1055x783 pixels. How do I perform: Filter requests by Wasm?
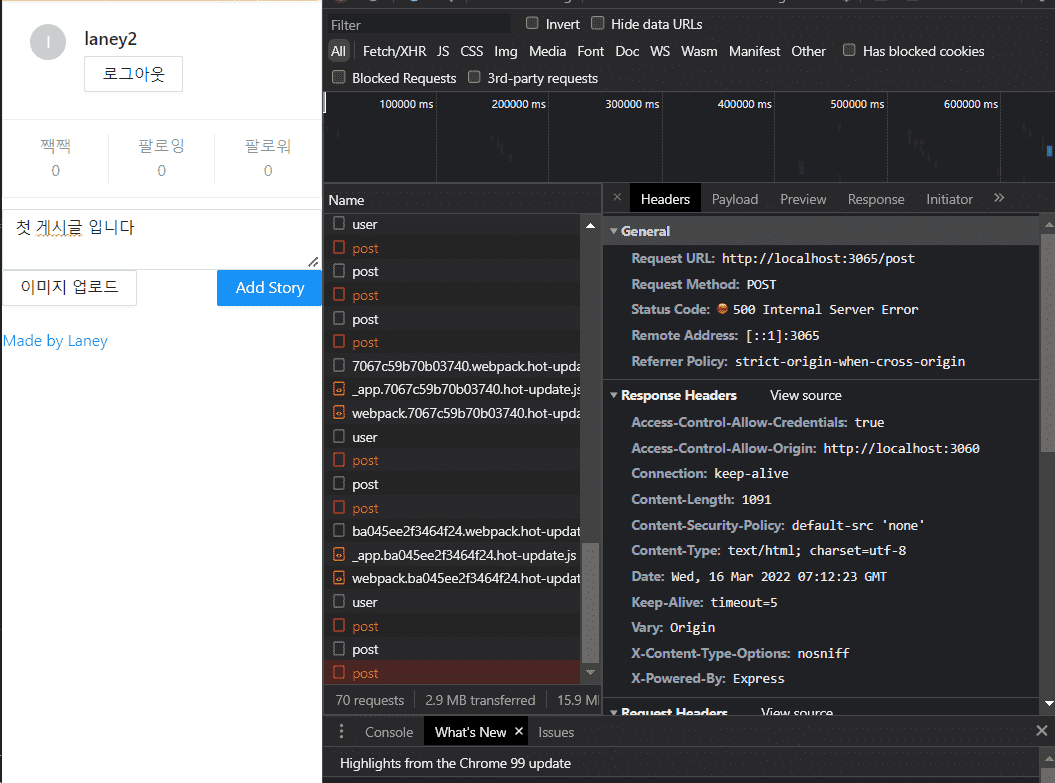point(699,51)
